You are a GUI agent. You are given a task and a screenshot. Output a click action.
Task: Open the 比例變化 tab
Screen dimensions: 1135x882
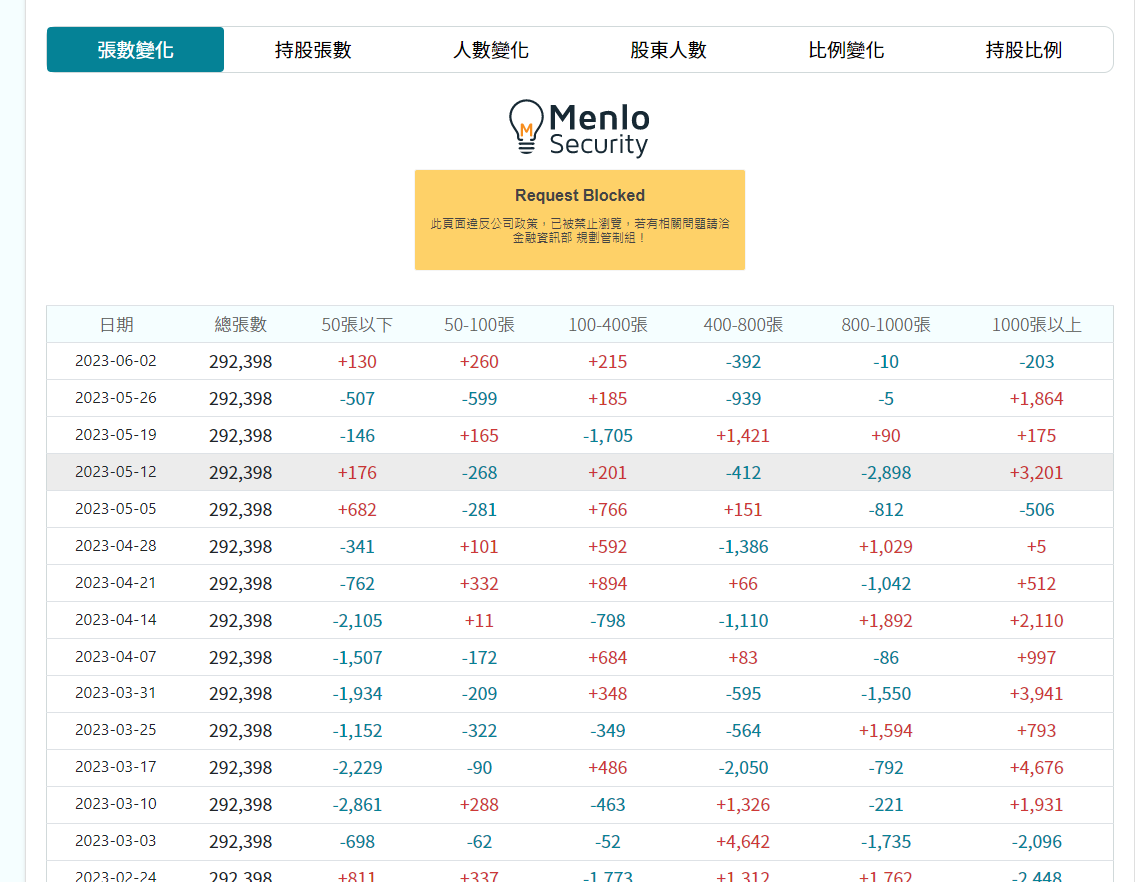846,50
